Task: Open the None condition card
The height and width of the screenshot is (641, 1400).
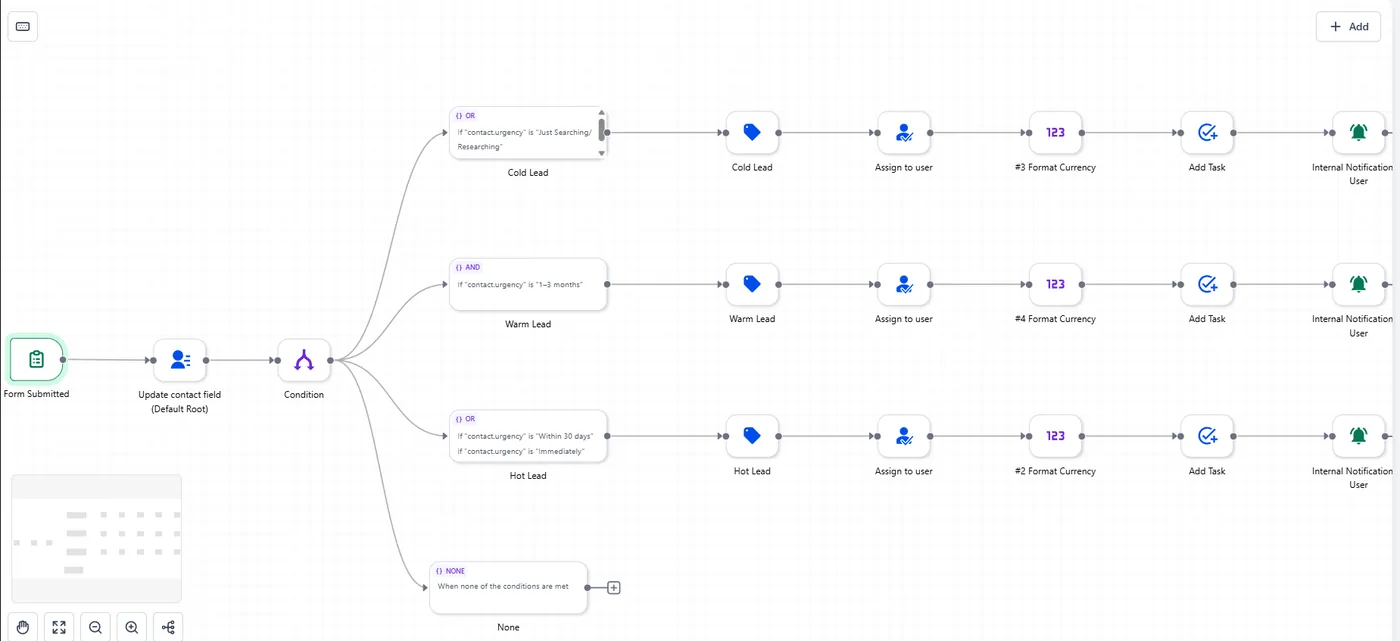Action: coord(508,588)
